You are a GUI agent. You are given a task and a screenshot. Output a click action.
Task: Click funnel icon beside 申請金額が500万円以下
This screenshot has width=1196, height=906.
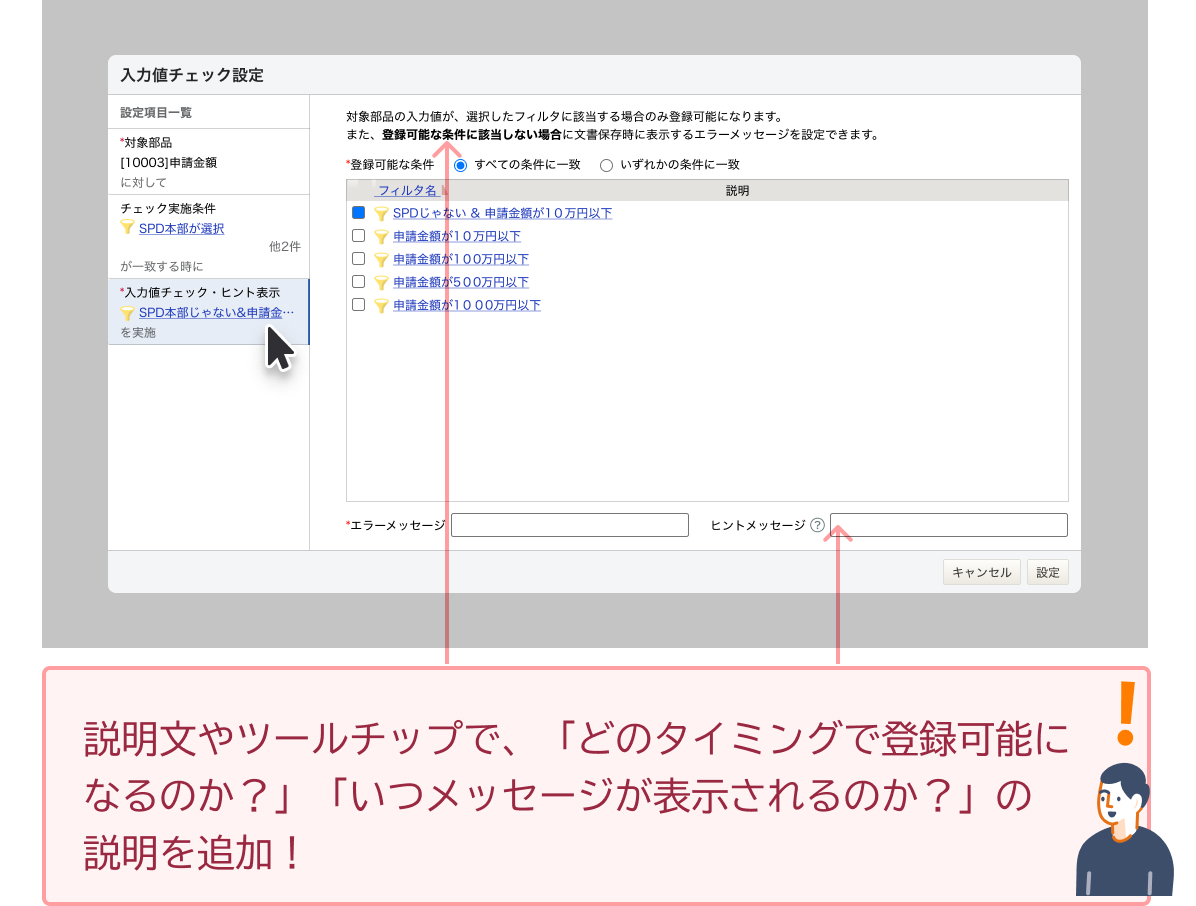click(x=381, y=283)
